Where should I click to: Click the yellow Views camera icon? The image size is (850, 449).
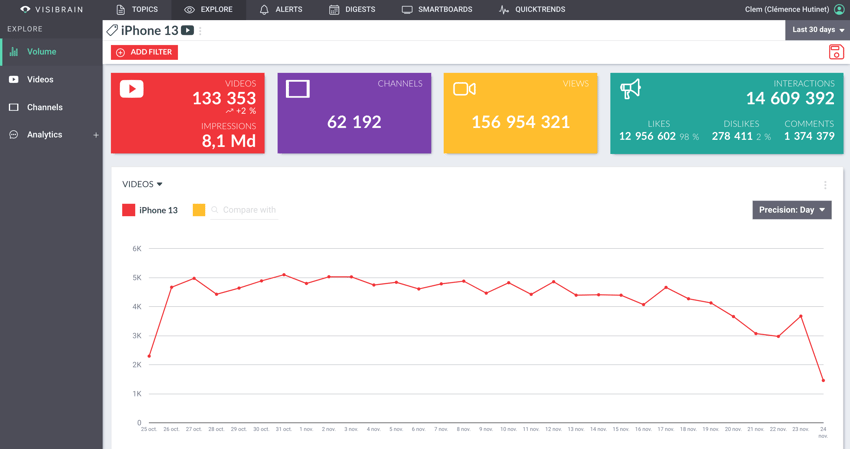coord(465,89)
